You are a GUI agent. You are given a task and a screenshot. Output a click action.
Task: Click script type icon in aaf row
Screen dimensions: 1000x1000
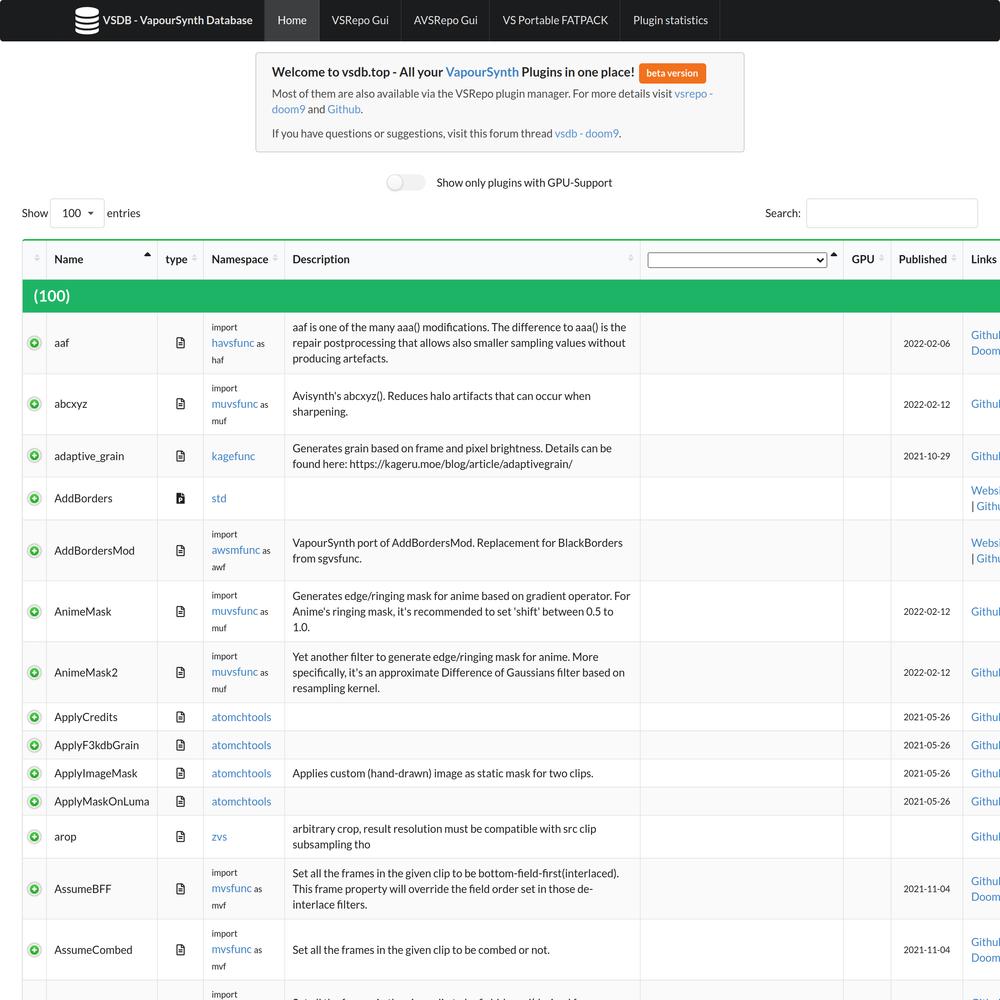click(180, 343)
